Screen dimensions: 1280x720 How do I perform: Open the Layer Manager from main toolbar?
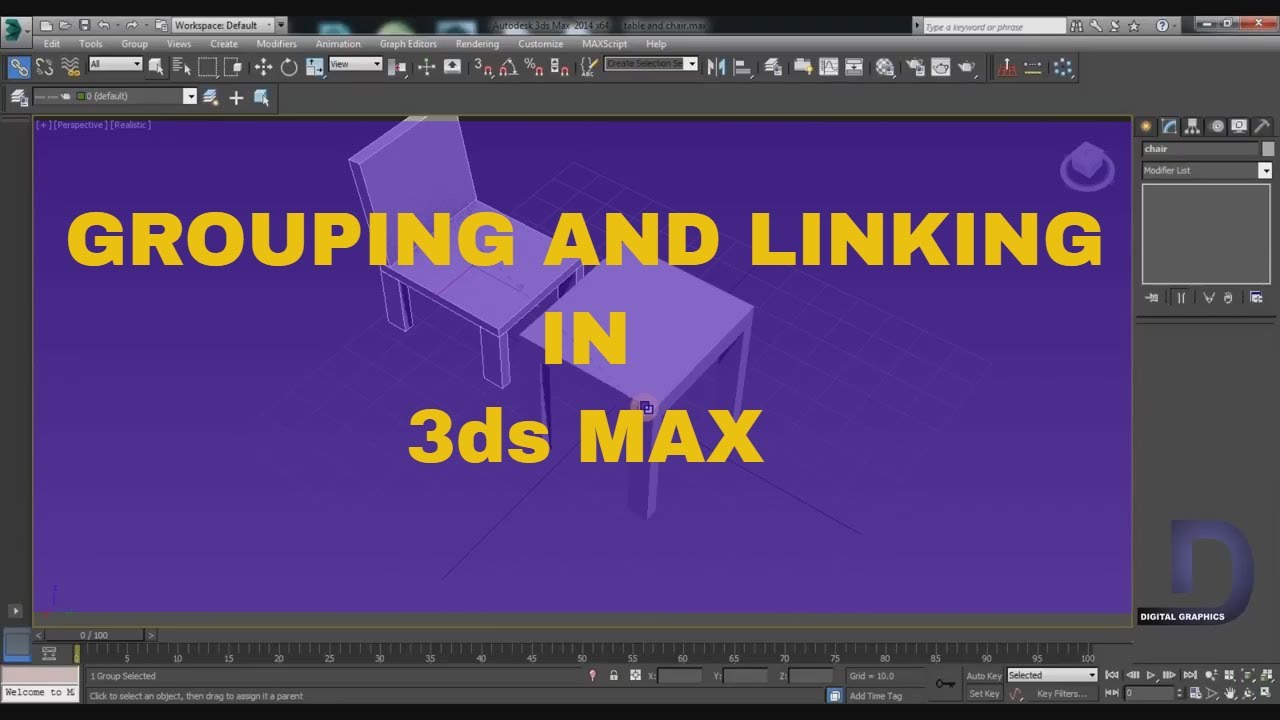(x=773, y=67)
